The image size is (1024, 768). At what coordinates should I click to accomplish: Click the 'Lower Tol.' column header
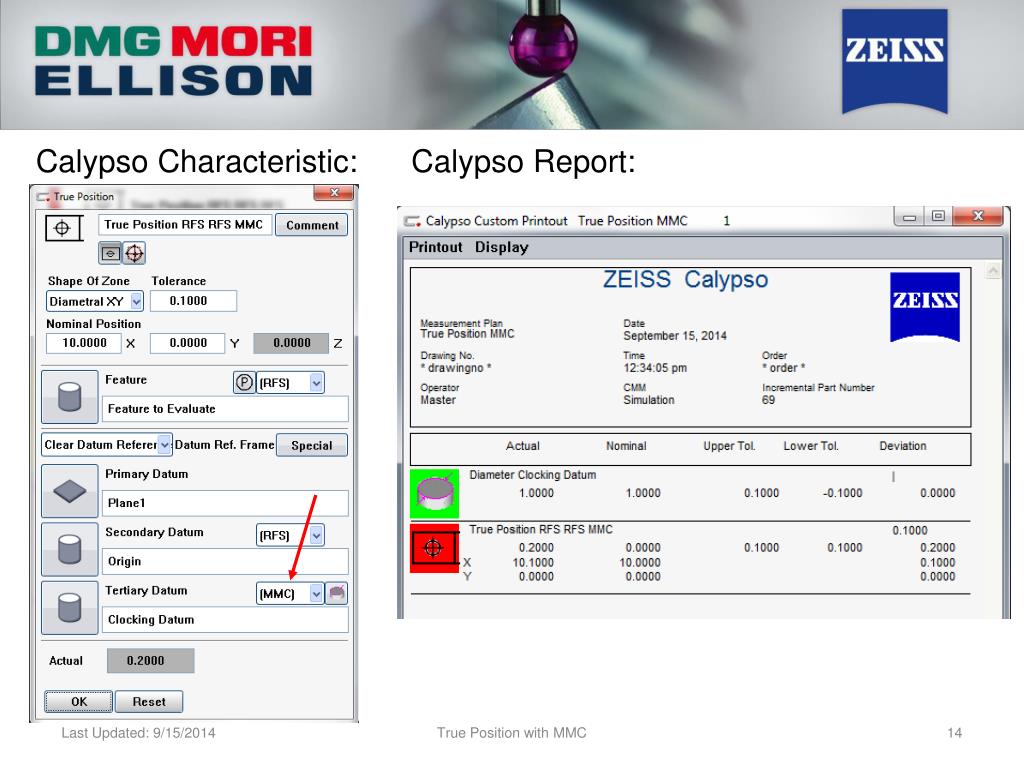tap(811, 446)
